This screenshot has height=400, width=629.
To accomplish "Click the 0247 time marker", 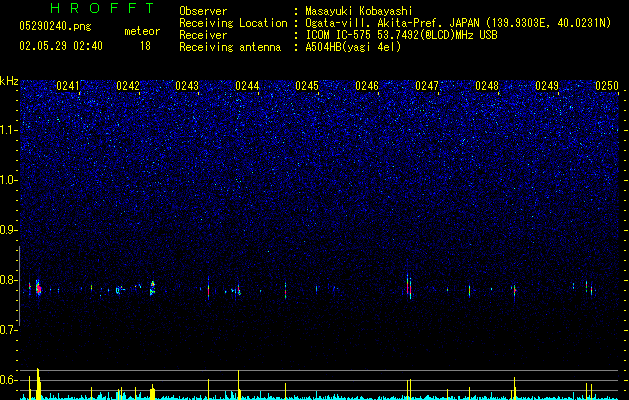I will [427, 86].
